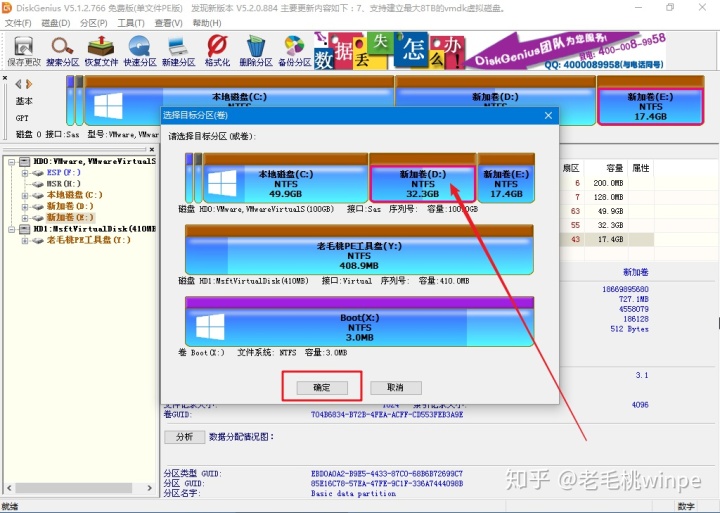Click the Delete Partition (删除分区) icon

coord(256,51)
